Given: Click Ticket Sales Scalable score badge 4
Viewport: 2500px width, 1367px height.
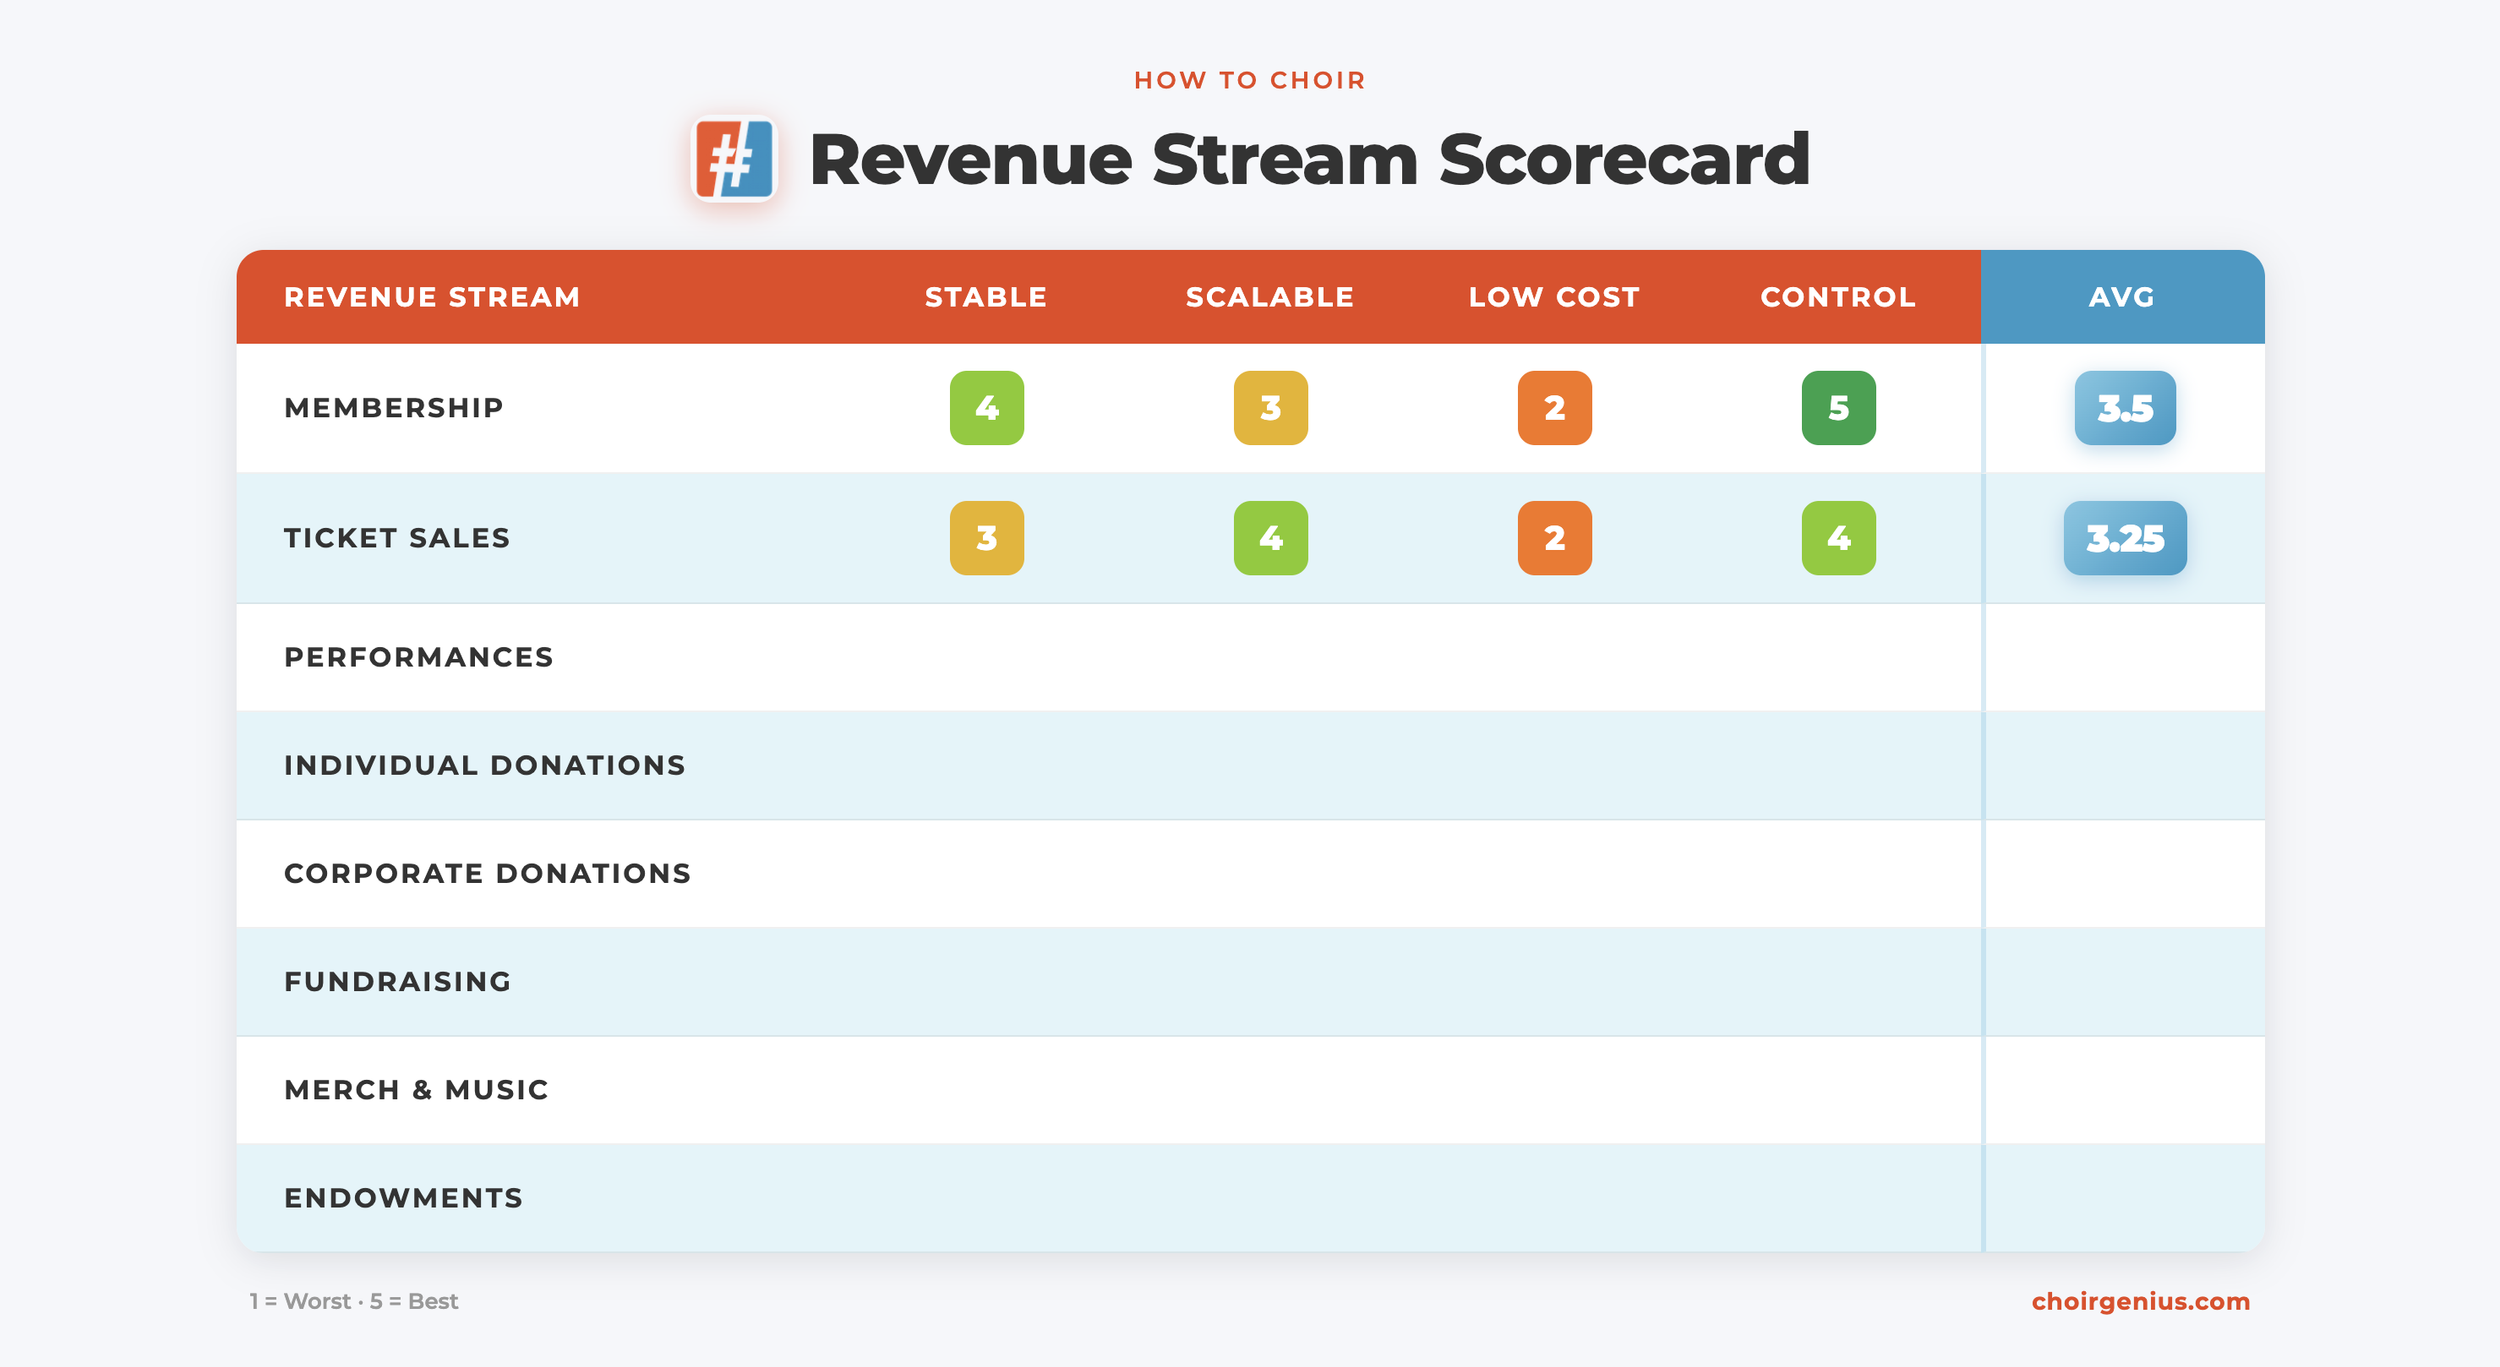Looking at the screenshot, I should (x=1270, y=538).
